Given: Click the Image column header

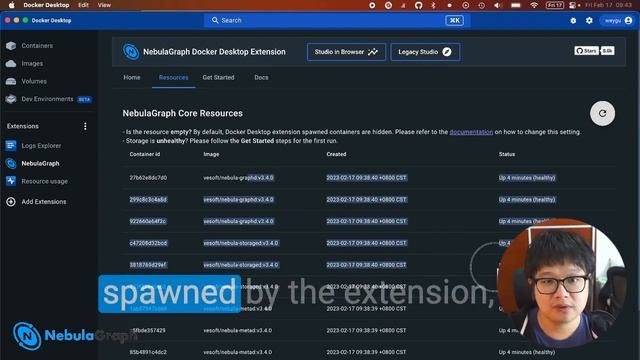Looking at the screenshot, I should click(x=211, y=154).
